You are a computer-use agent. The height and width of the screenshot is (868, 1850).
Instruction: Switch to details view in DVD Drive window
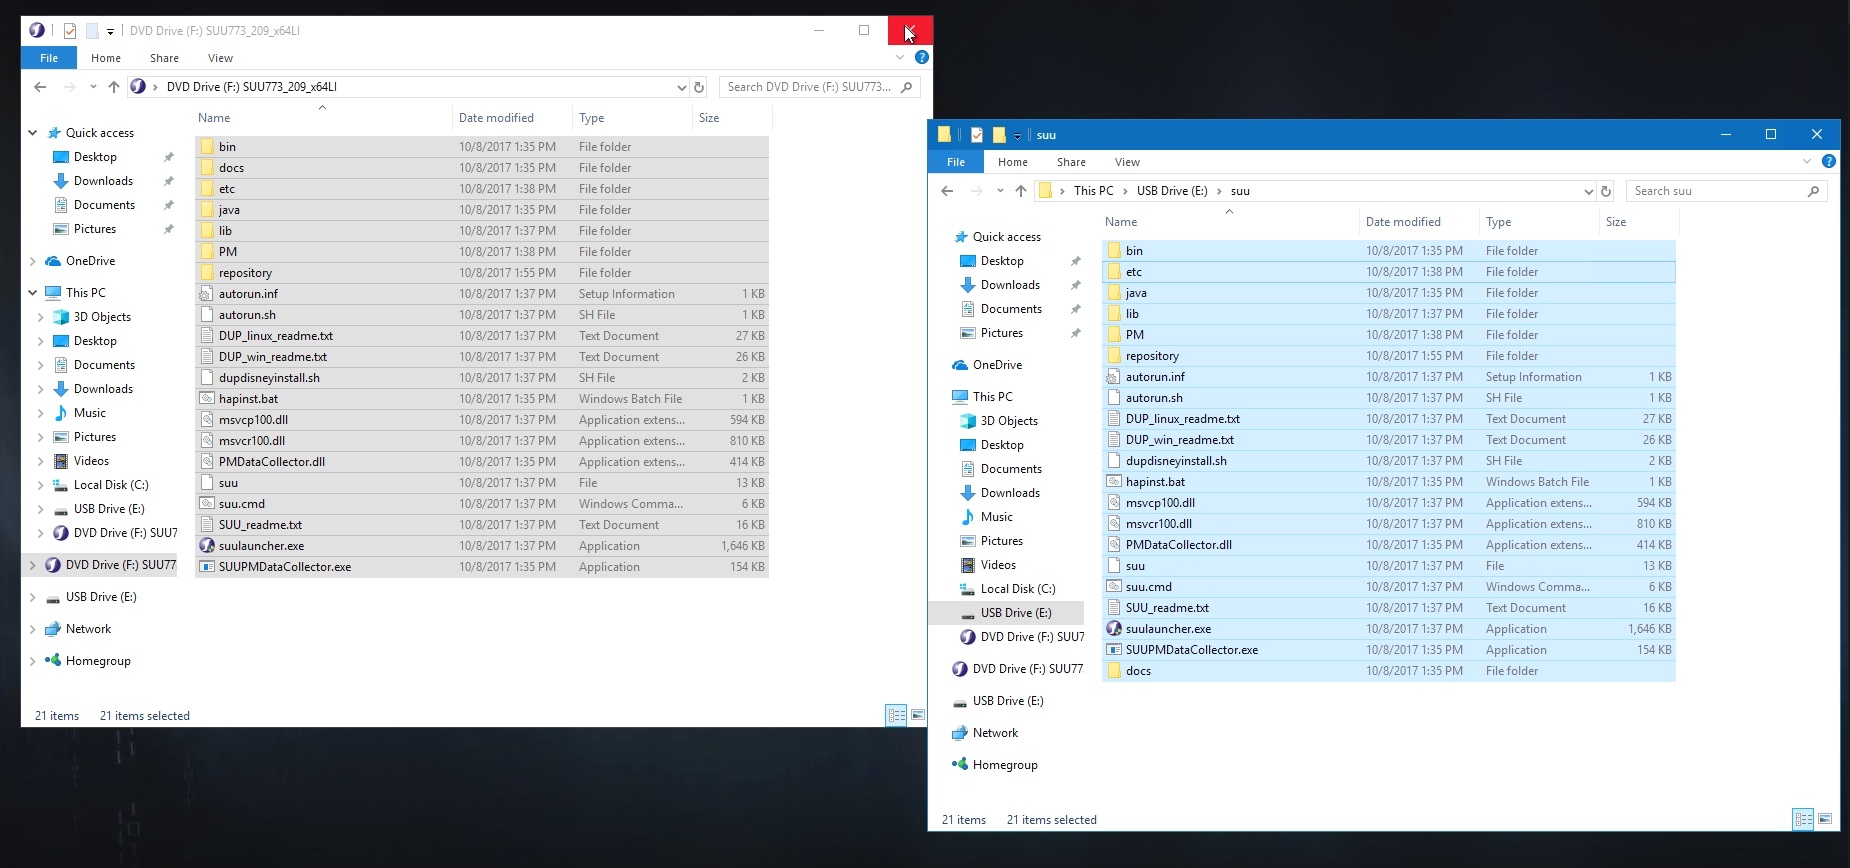pos(896,715)
